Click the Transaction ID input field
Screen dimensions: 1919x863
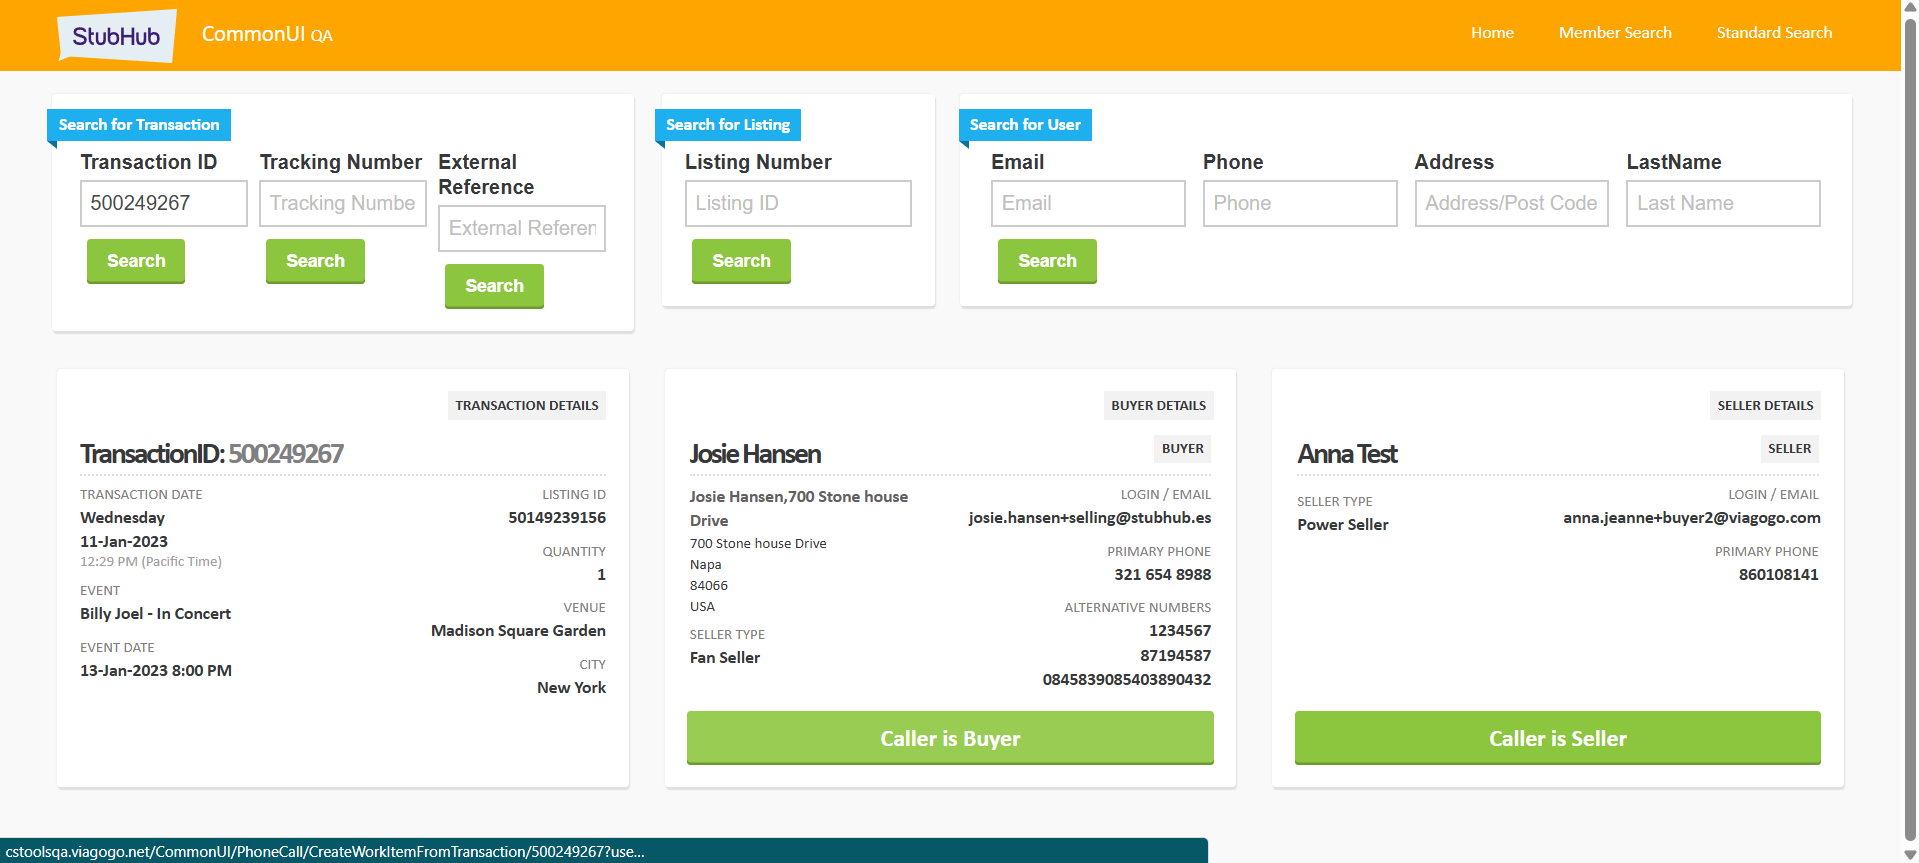[x=163, y=204]
